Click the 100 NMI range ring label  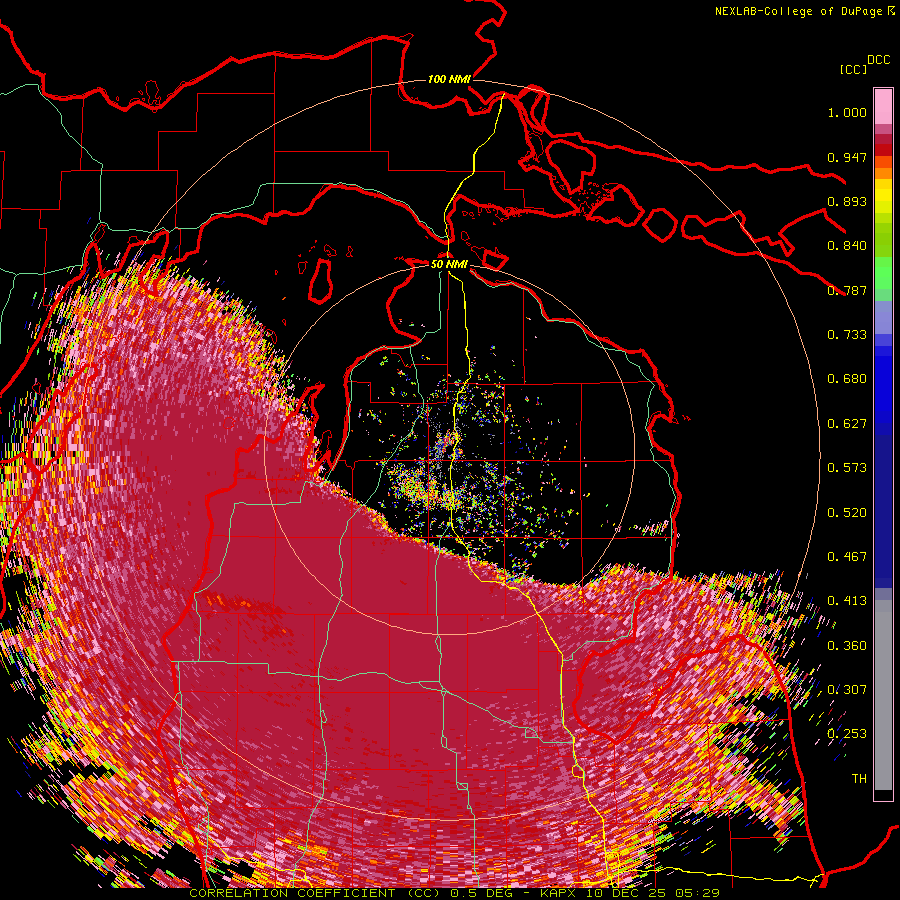(x=449, y=79)
